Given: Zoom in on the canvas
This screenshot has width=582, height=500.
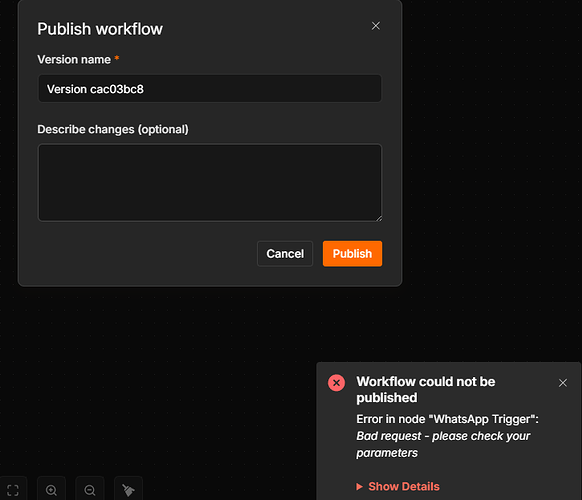Looking at the screenshot, I should [x=51, y=490].
